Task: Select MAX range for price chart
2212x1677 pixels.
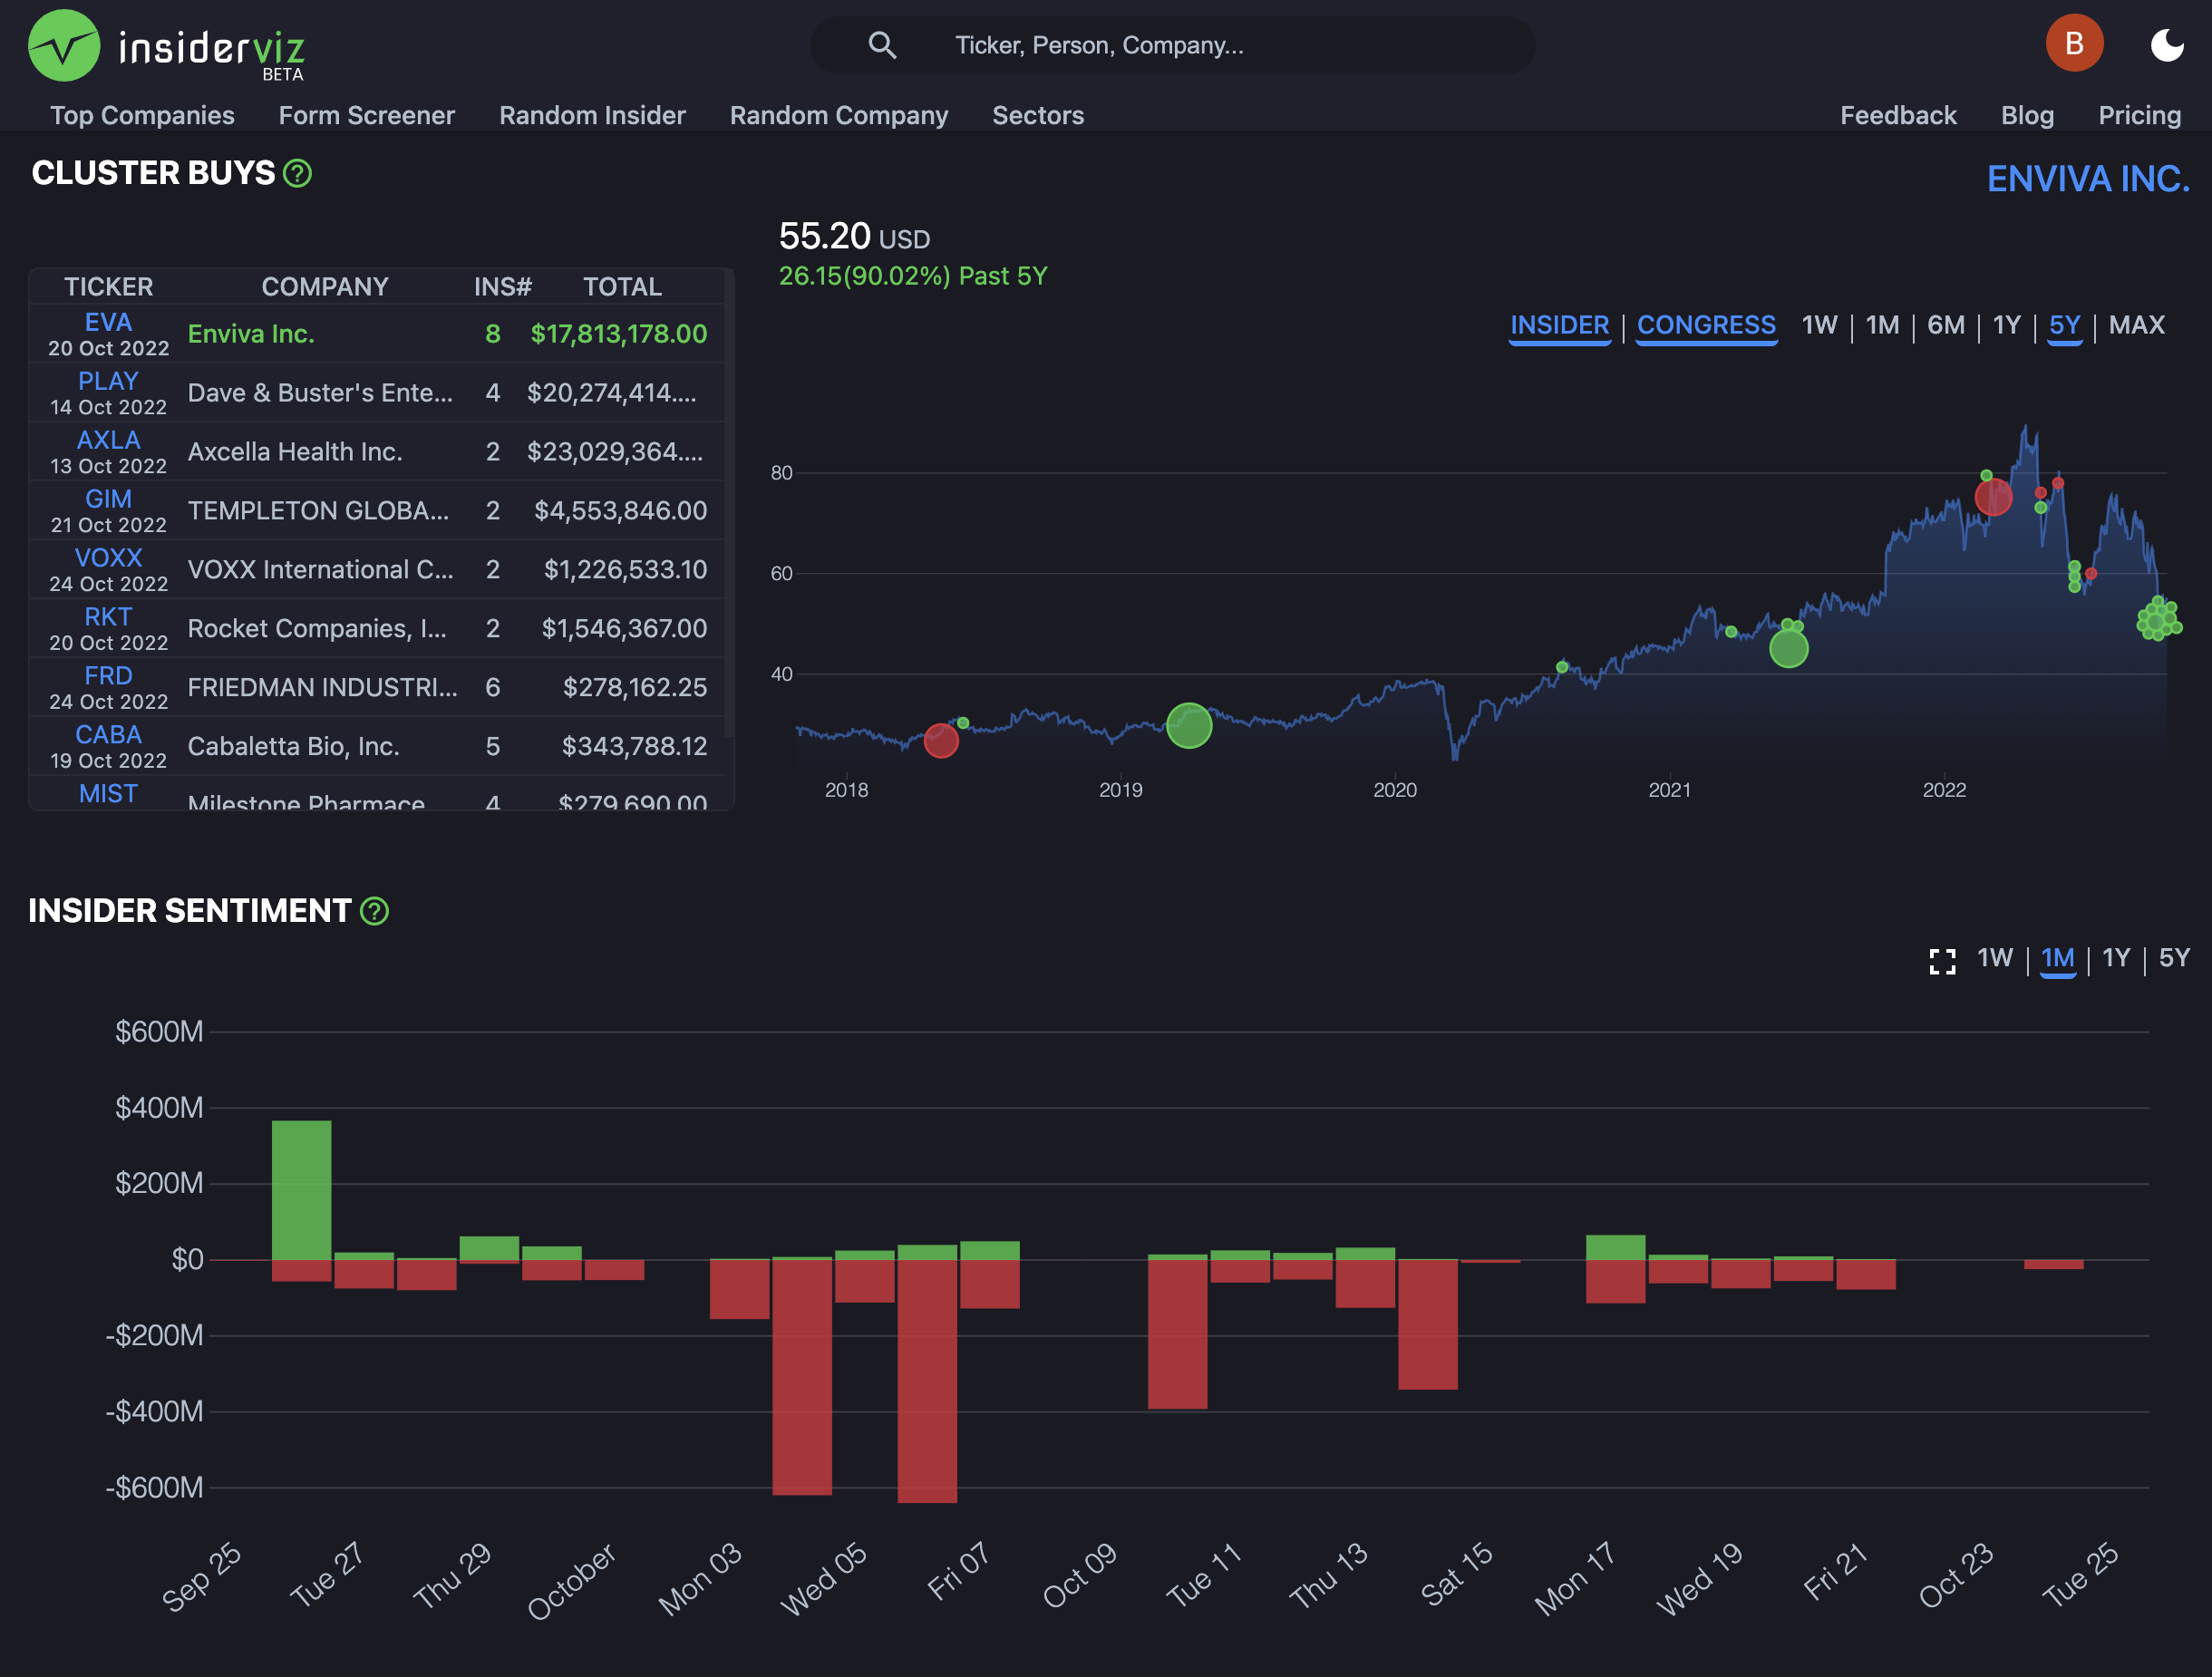Action: 2136,325
